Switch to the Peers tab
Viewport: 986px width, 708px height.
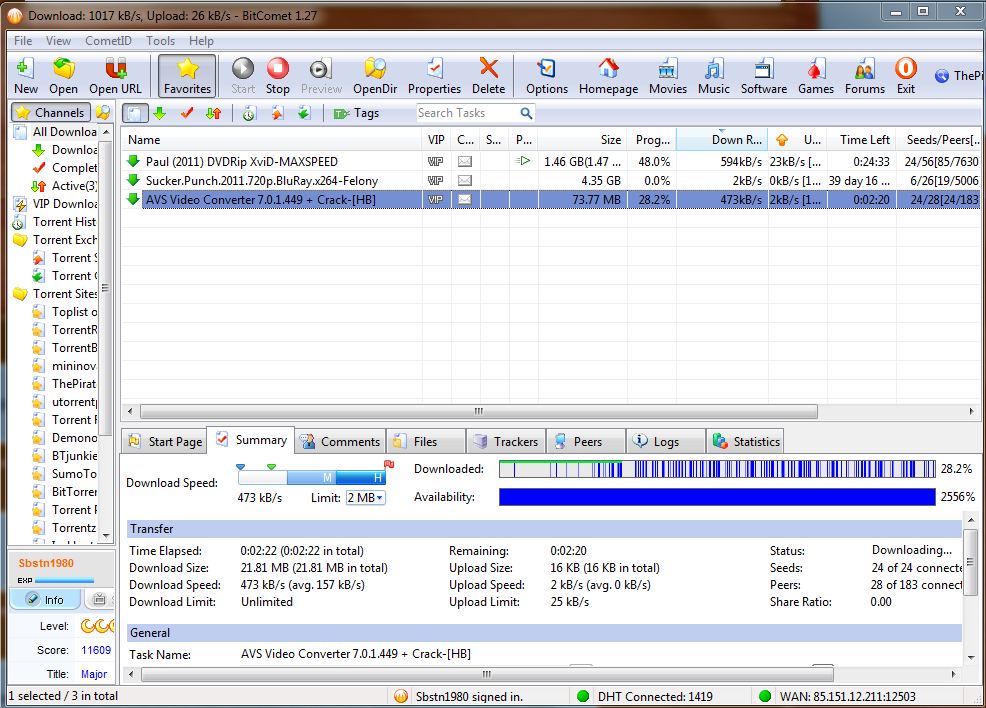(586, 441)
